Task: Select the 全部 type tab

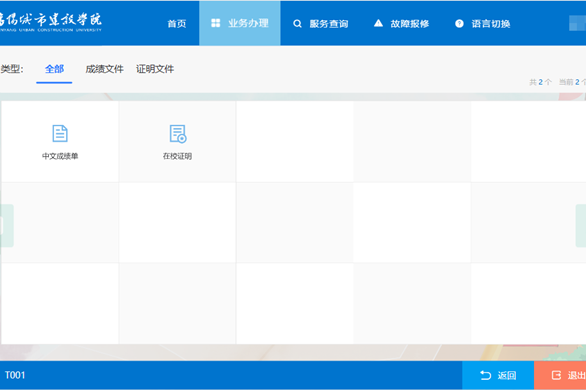Action: (x=54, y=69)
